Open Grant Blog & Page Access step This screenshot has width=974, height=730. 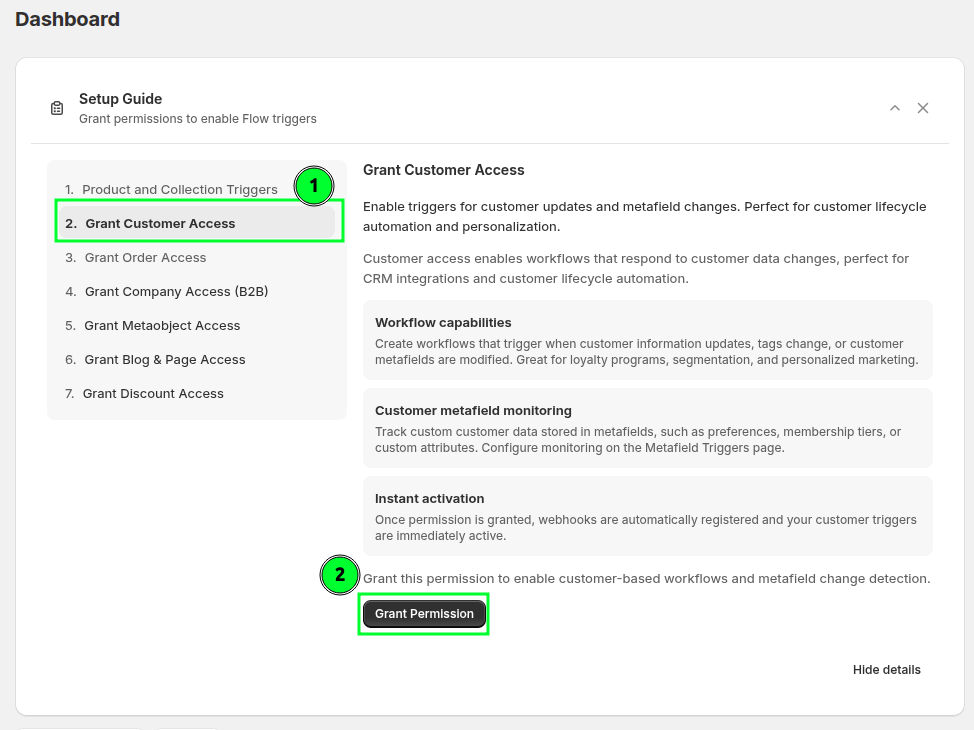[x=165, y=360]
